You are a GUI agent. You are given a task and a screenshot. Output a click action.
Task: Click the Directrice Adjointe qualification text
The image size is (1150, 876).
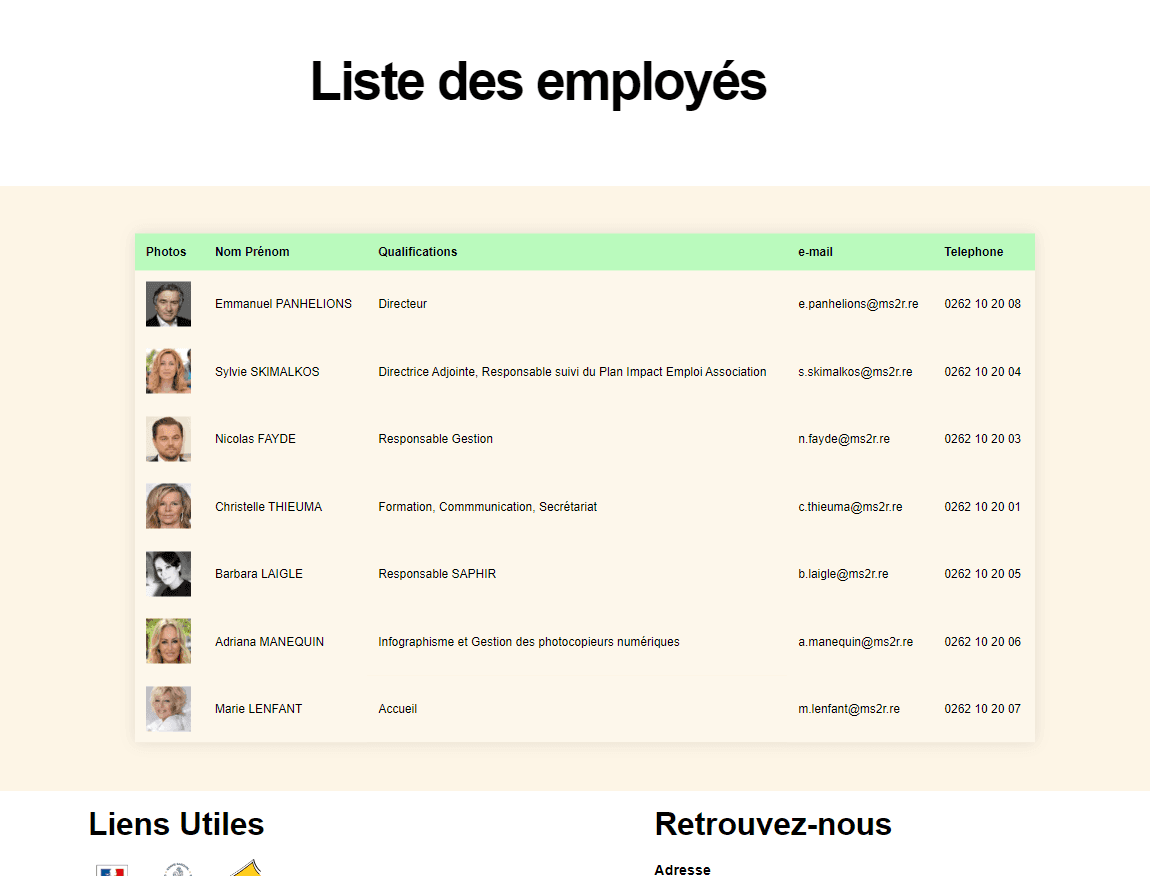(x=572, y=372)
